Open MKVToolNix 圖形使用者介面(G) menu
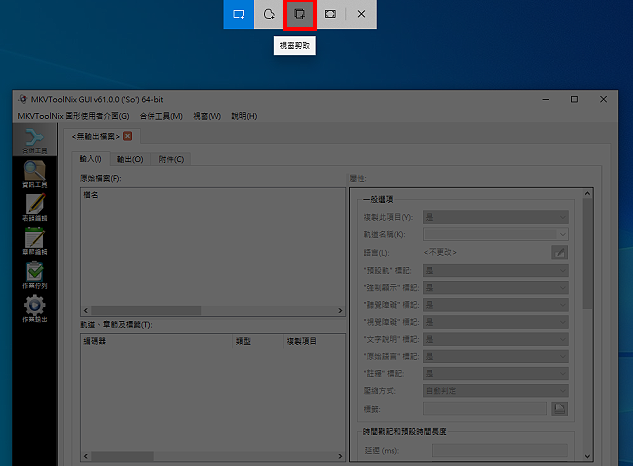The height and width of the screenshot is (466, 633). tap(73, 116)
